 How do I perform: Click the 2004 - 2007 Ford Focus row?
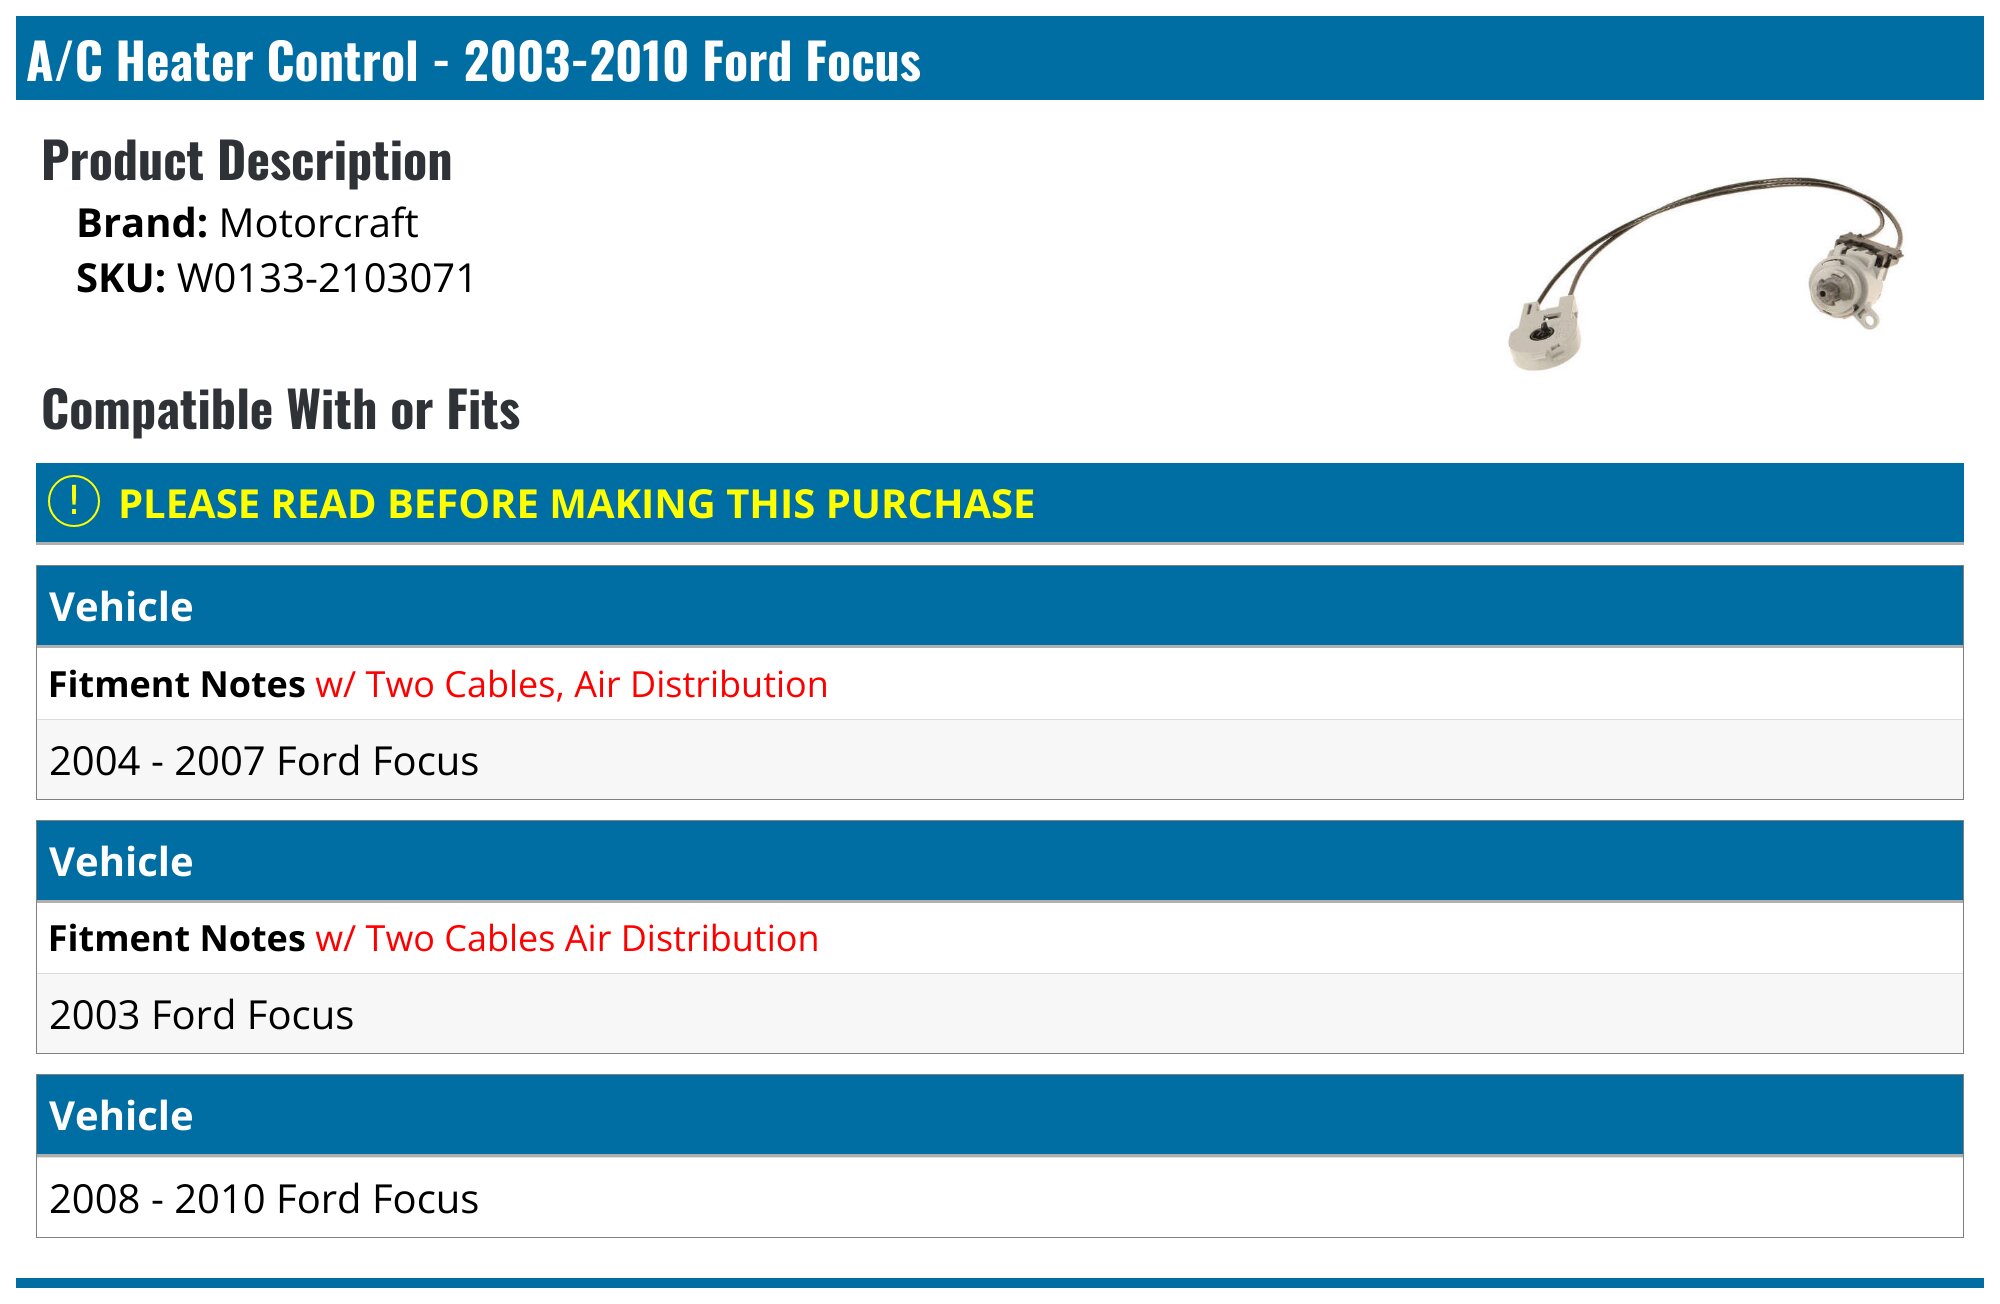(1000, 760)
